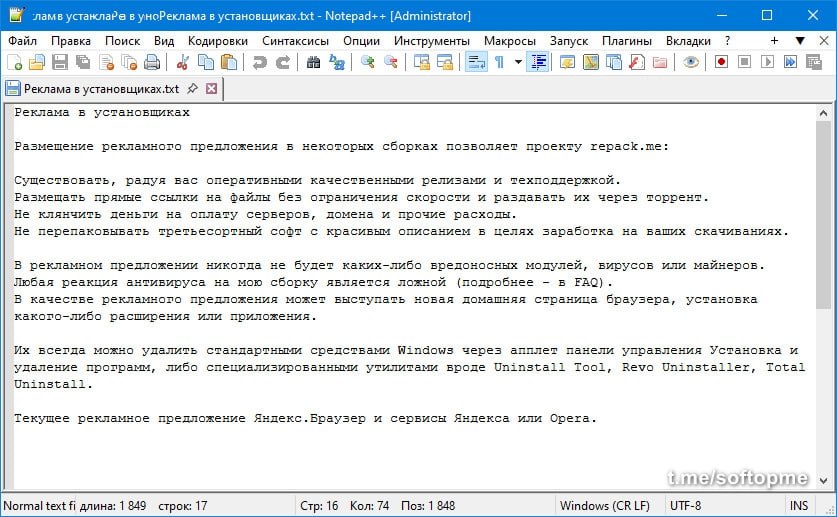Create a new document with the New icon
837x517 pixels.
tap(14, 62)
